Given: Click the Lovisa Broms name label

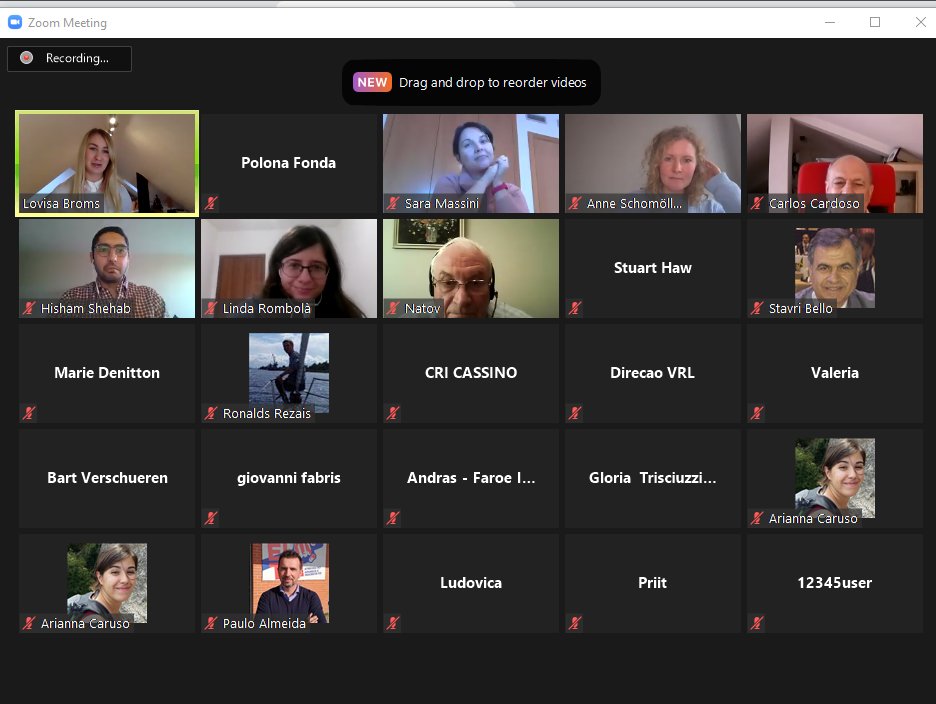Looking at the screenshot, I should (61, 203).
